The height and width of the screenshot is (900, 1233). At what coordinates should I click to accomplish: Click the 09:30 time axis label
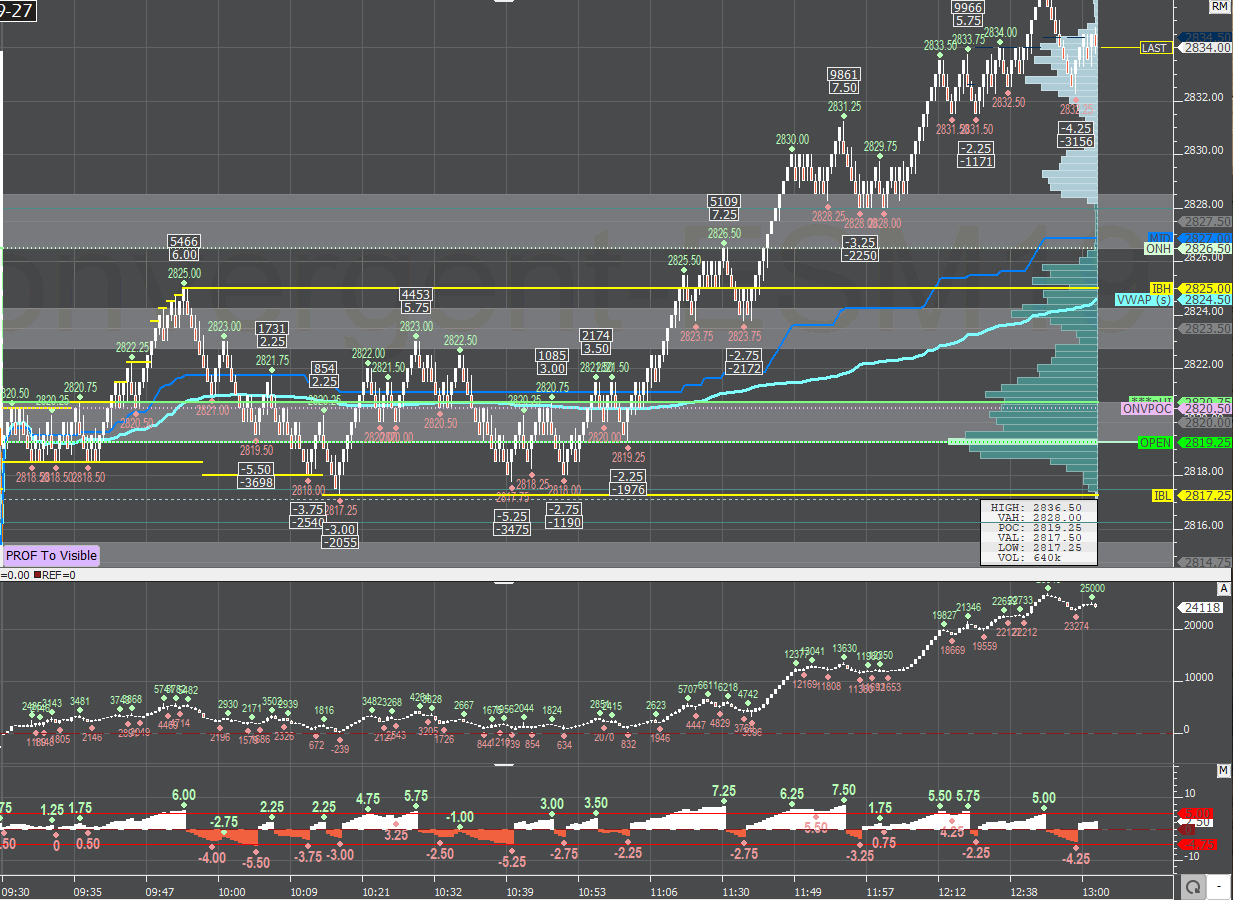coord(15,891)
